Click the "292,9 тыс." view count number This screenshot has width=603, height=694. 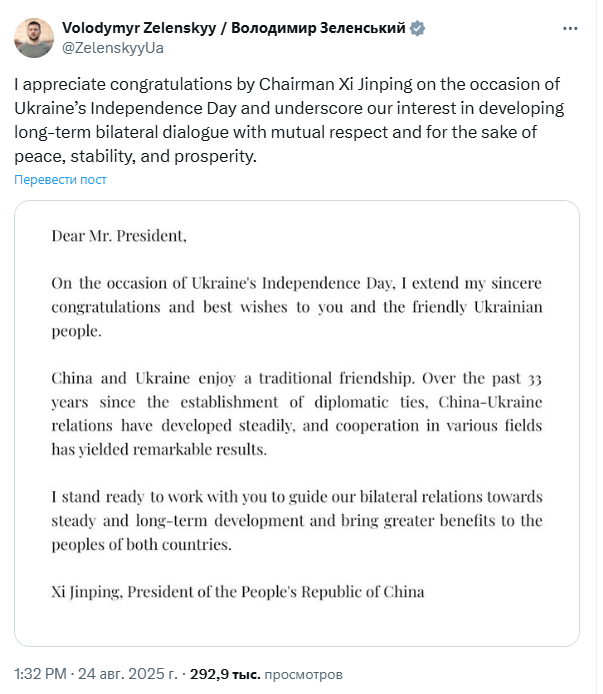tap(226, 674)
